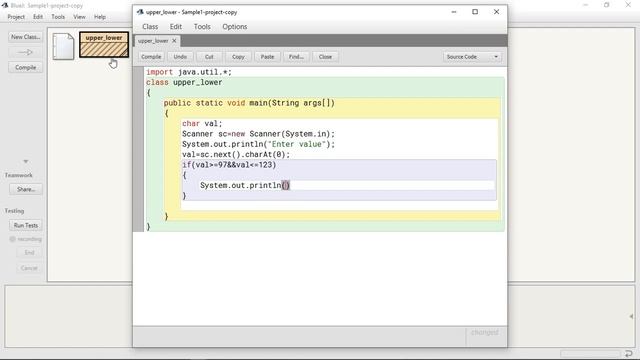Open the Options menu
The image size is (640, 360).
(235, 27)
